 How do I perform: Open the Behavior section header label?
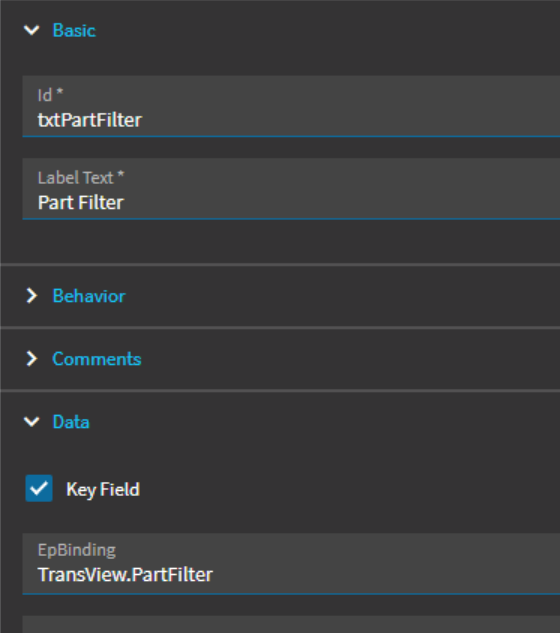pos(89,296)
